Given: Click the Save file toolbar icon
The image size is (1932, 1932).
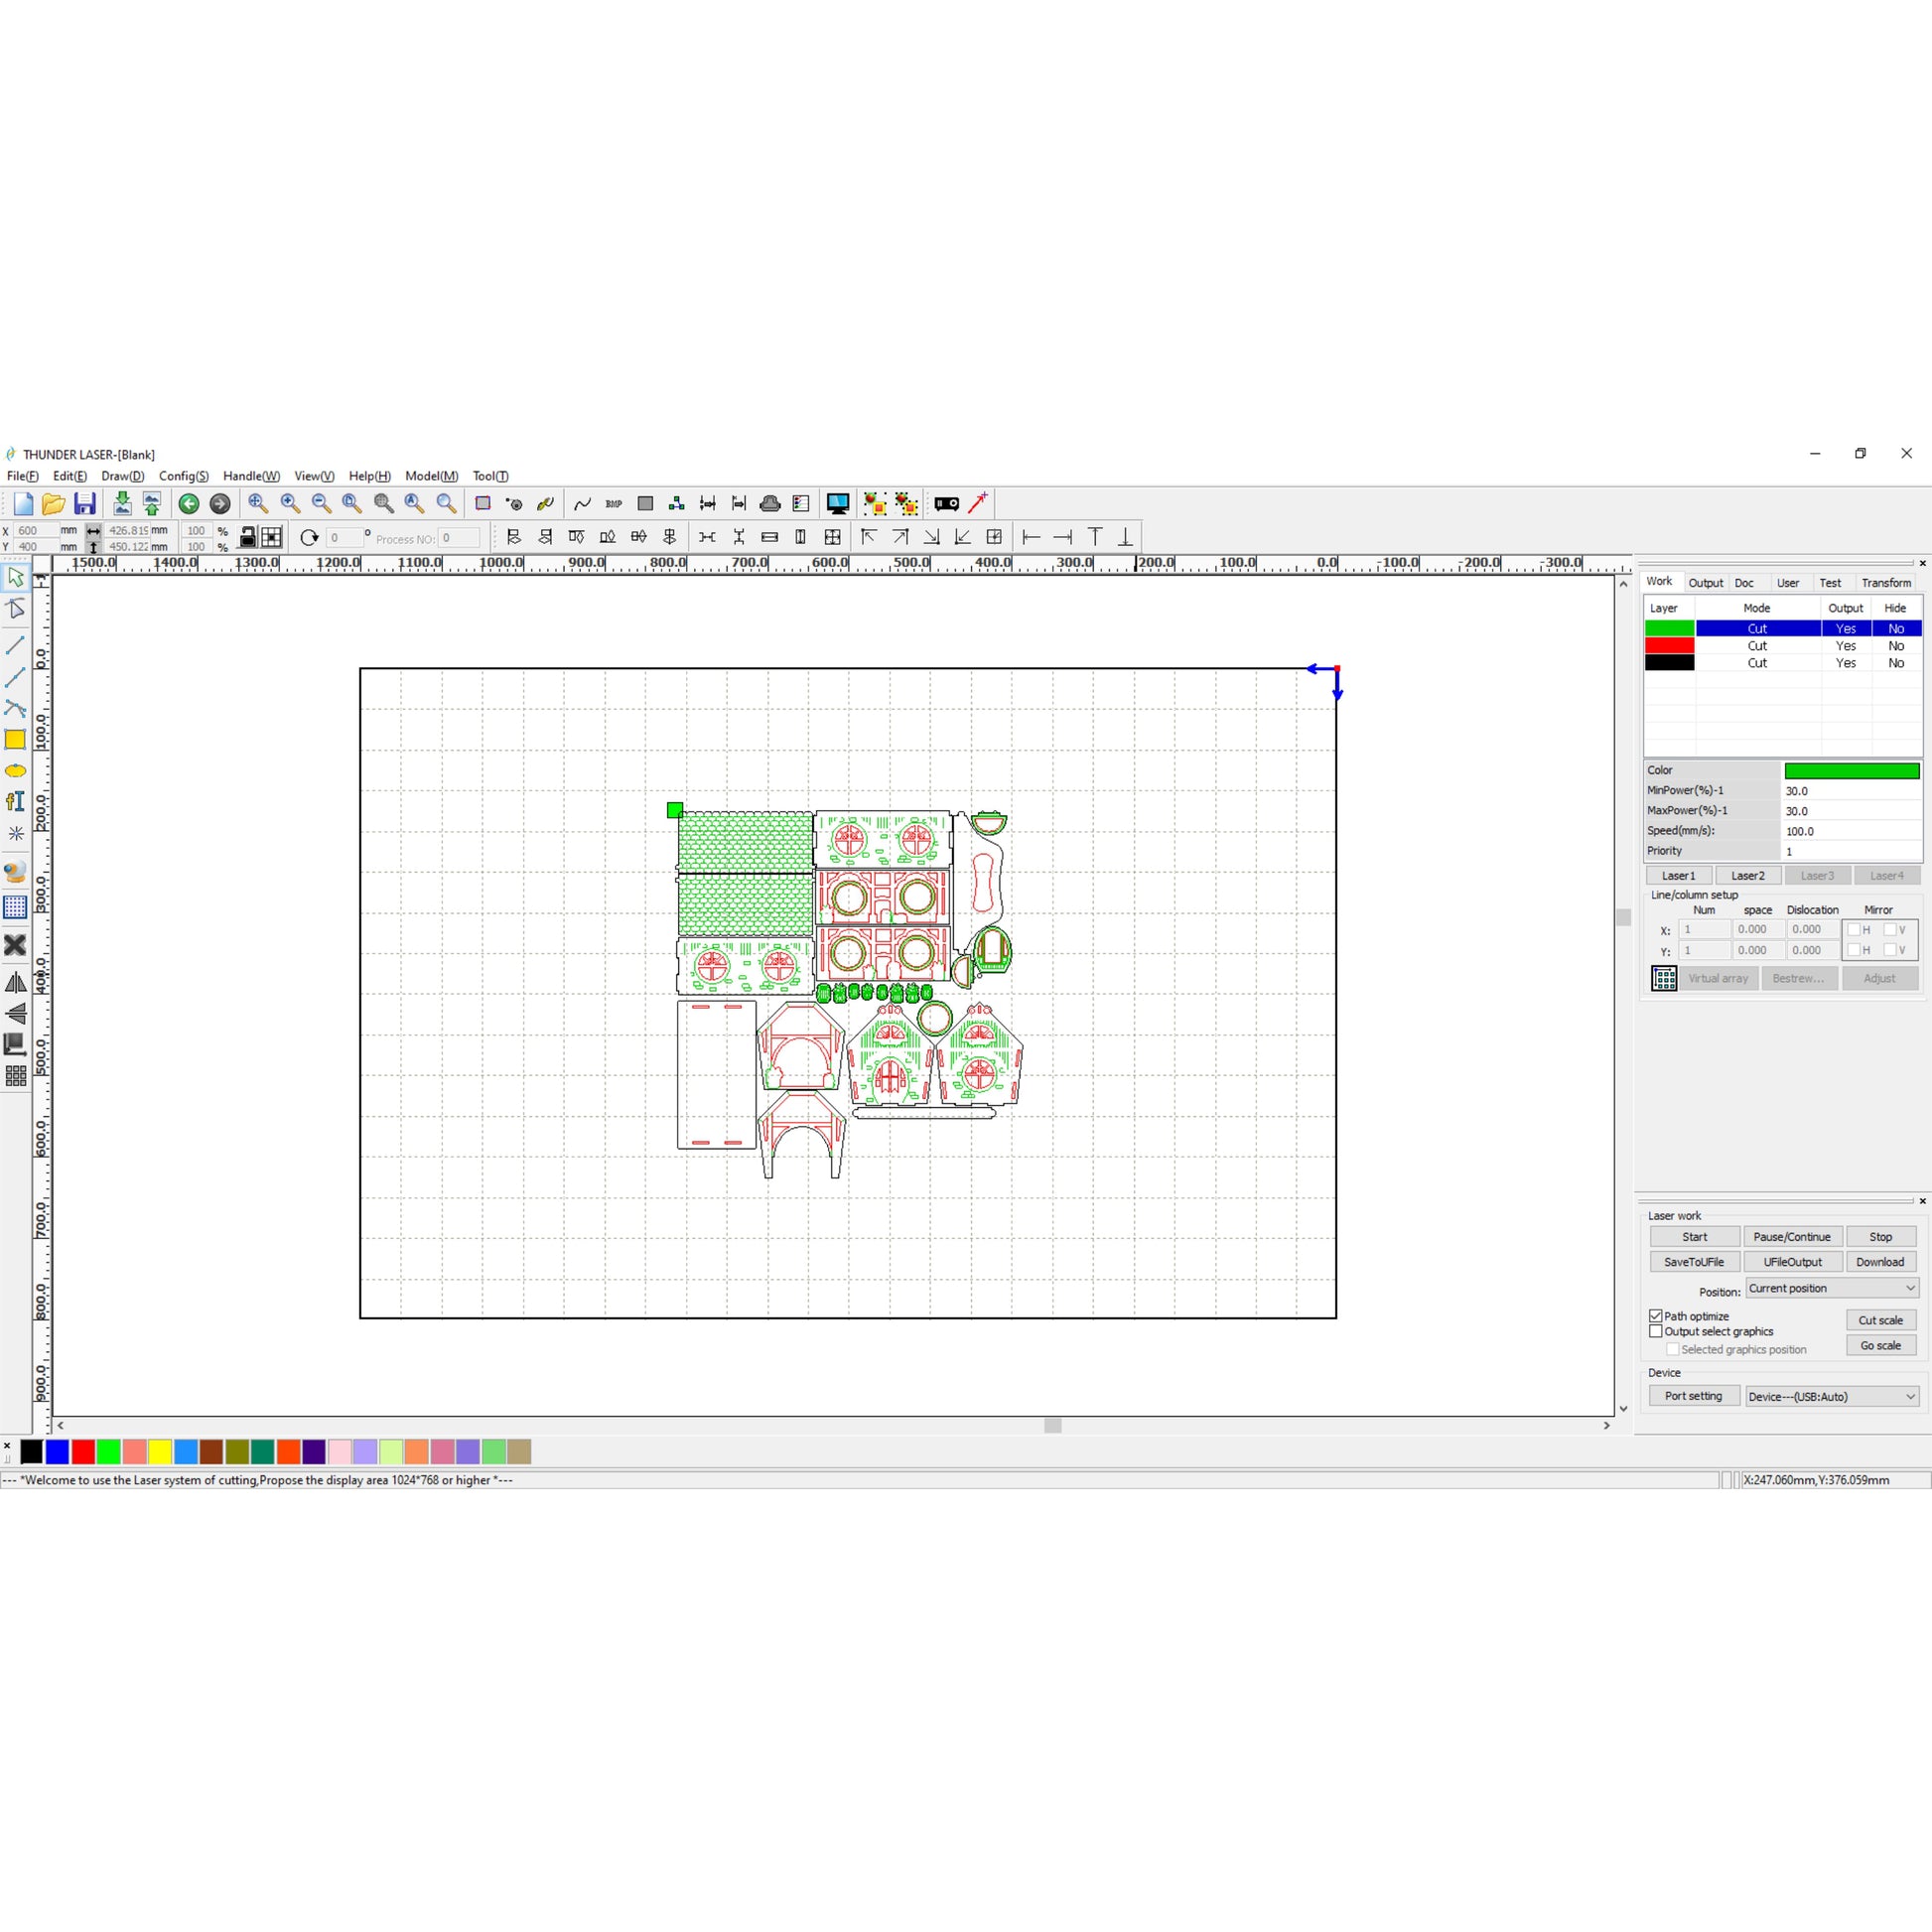Looking at the screenshot, I should coord(85,504).
